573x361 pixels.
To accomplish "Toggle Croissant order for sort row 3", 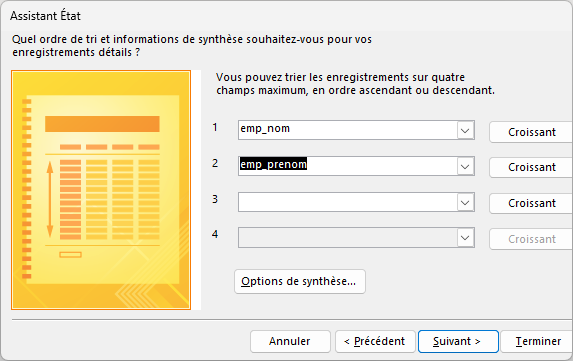I will pyautogui.click(x=531, y=203).
